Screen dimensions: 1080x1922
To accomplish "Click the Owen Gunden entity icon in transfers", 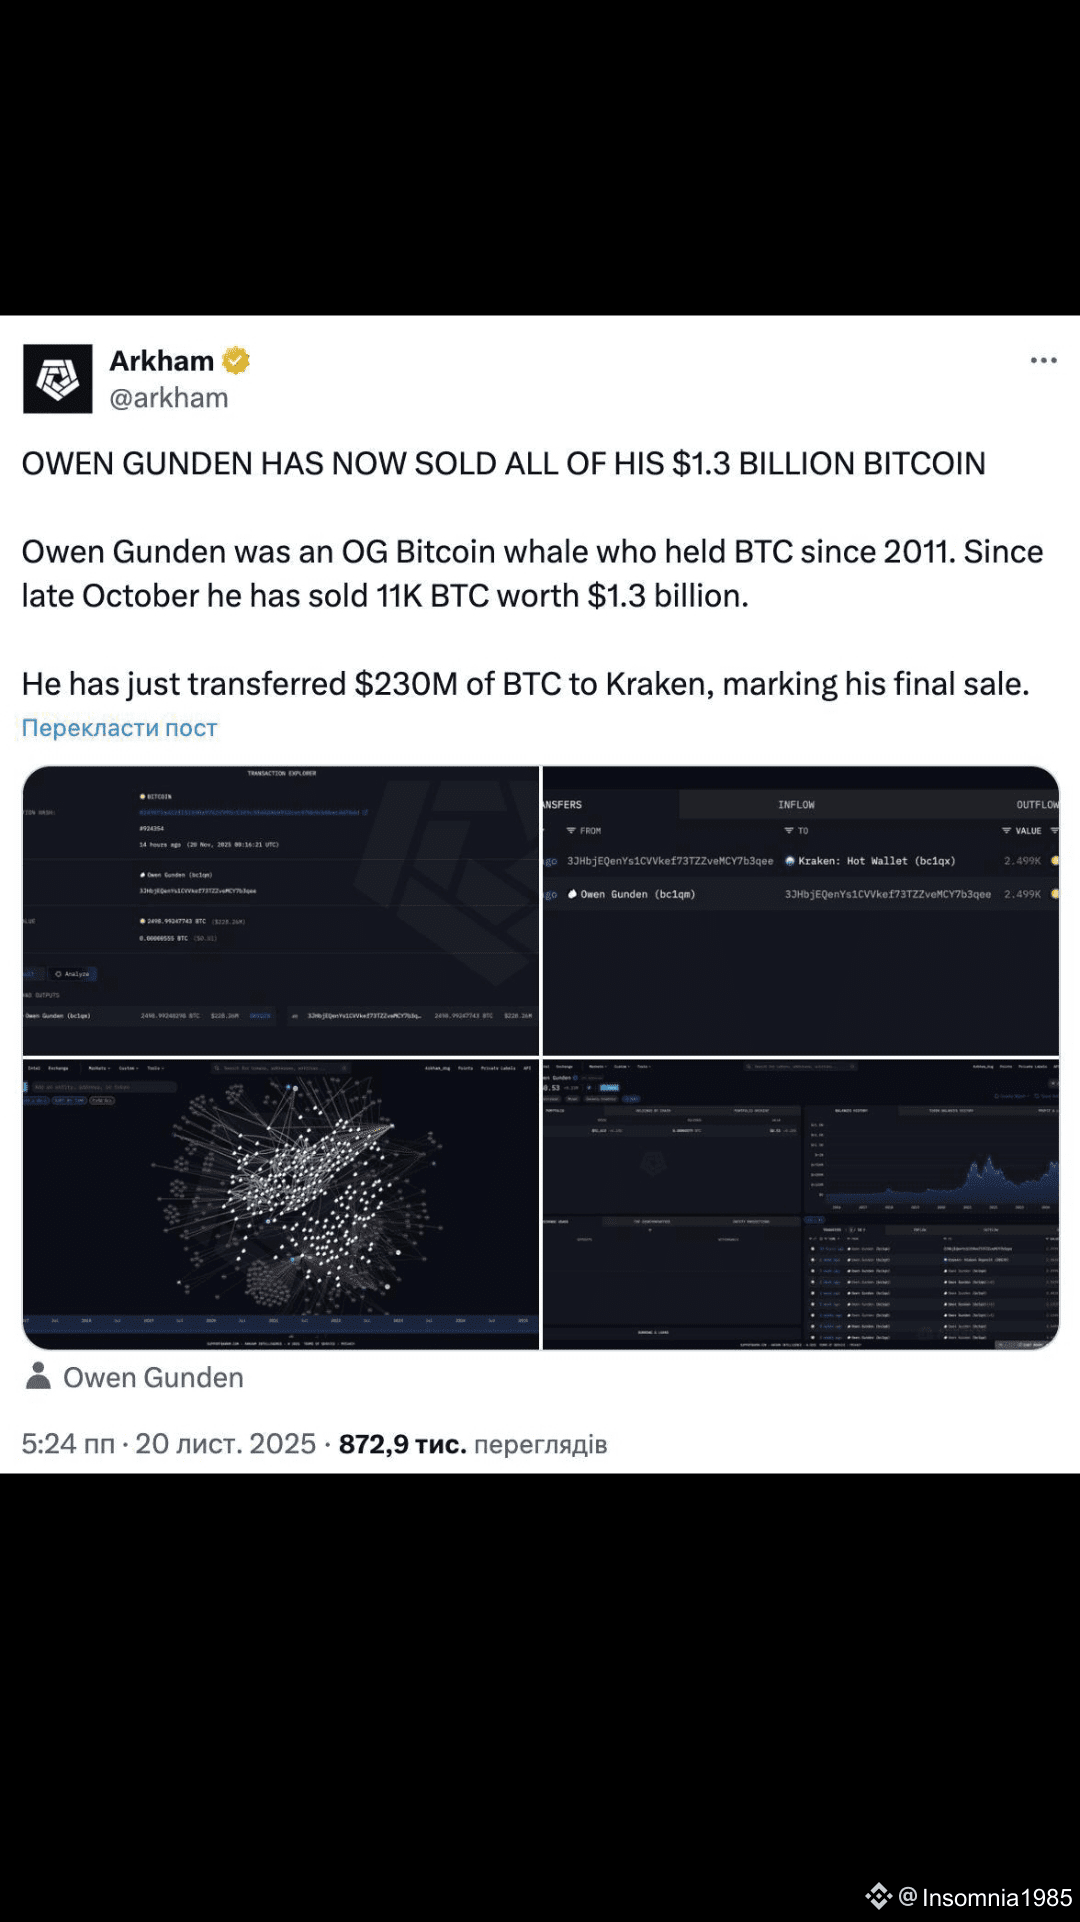I will click(572, 893).
